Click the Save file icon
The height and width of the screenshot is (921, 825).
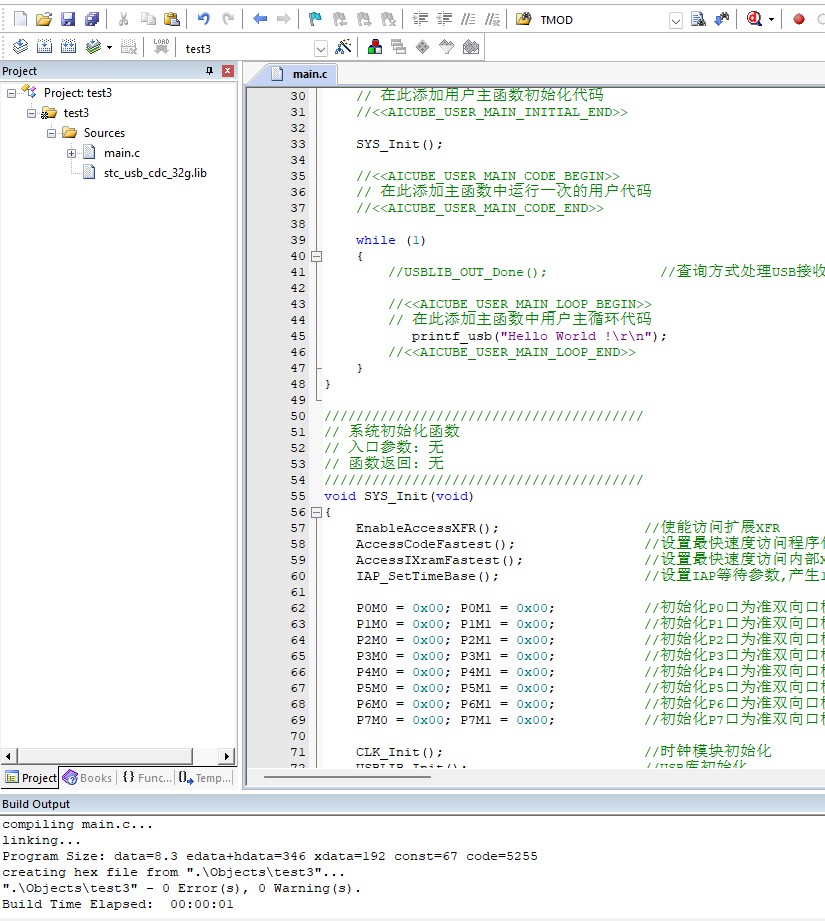68,19
